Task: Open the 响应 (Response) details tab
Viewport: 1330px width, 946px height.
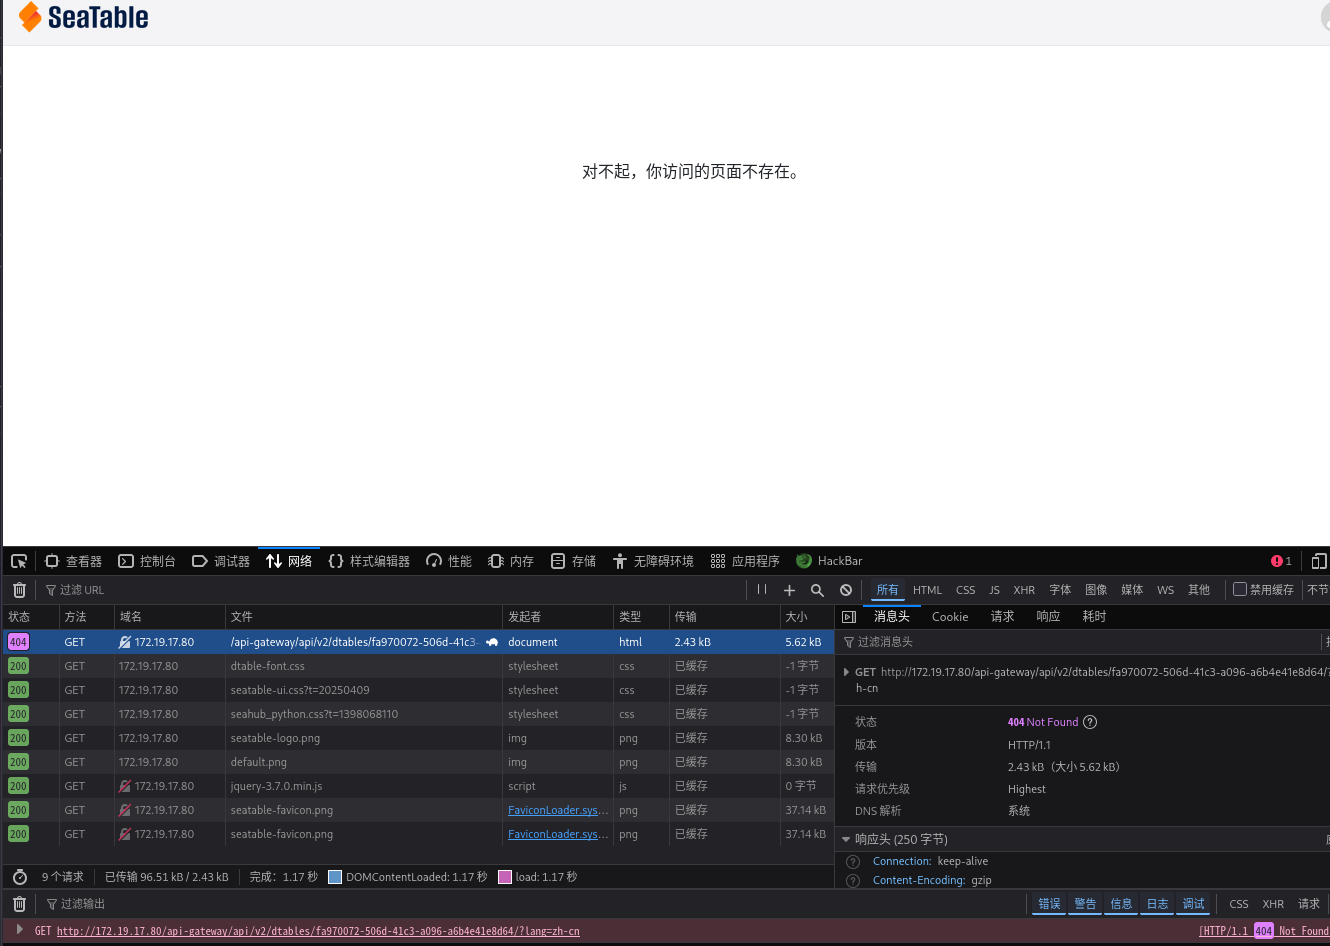Action: tap(1048, 617)
